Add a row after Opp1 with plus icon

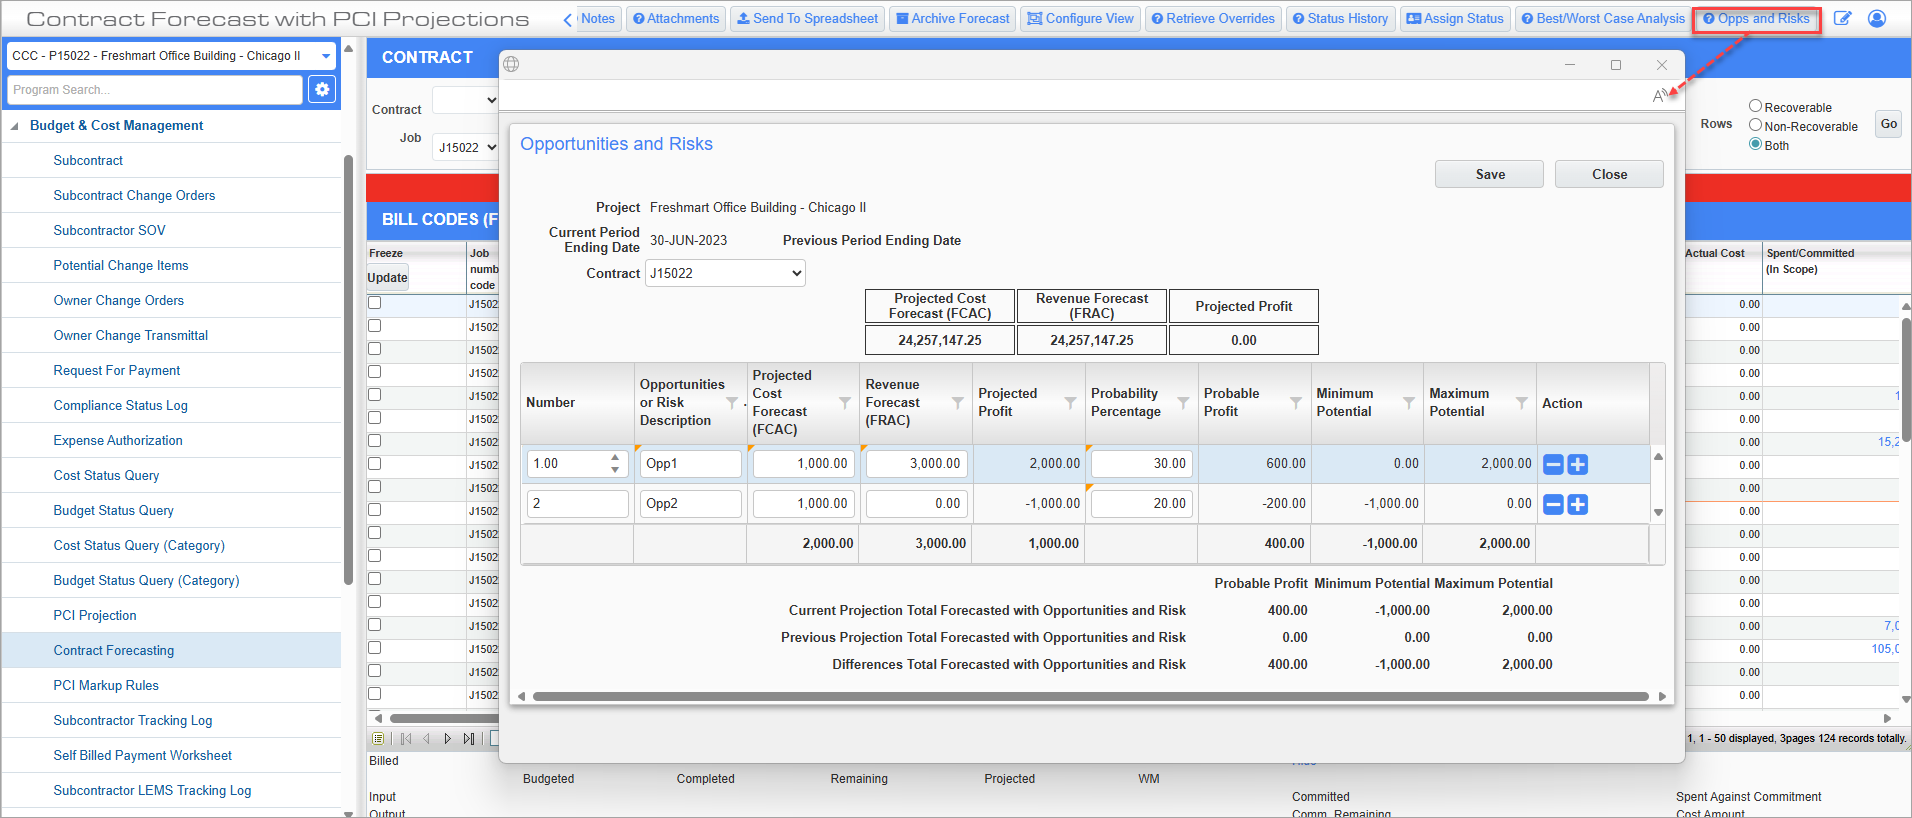1578,464
